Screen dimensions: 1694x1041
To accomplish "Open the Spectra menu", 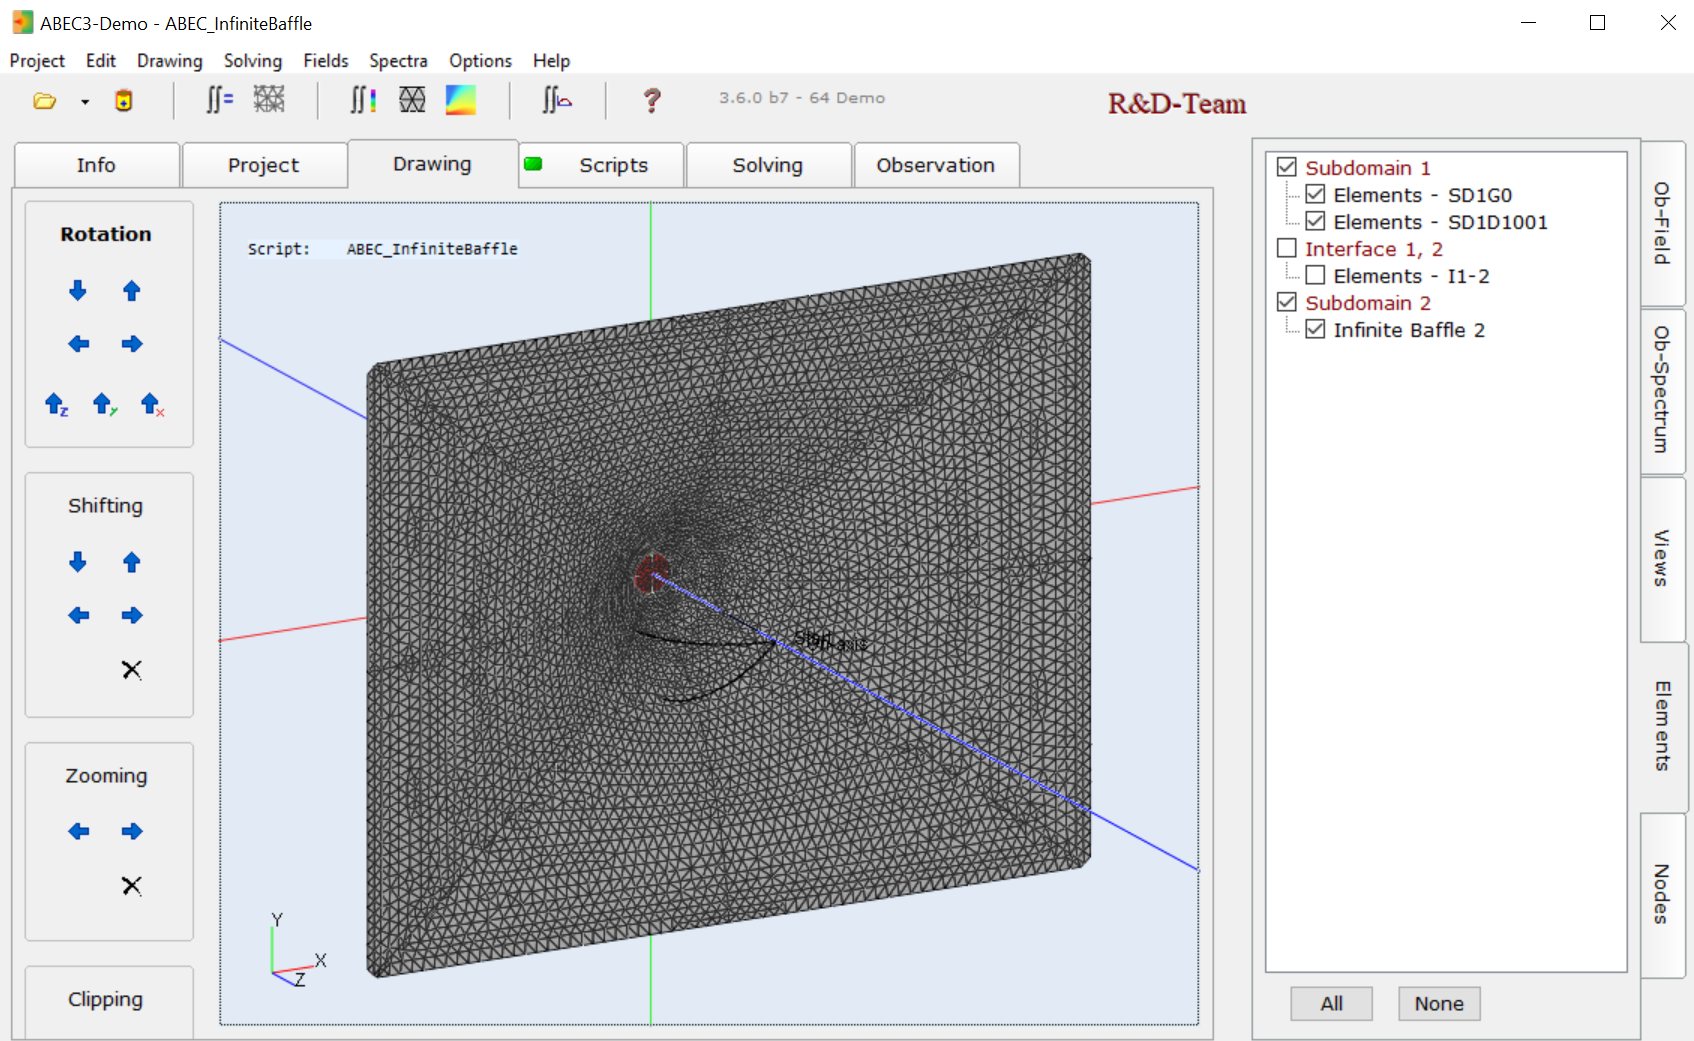I will pos(398,61).
